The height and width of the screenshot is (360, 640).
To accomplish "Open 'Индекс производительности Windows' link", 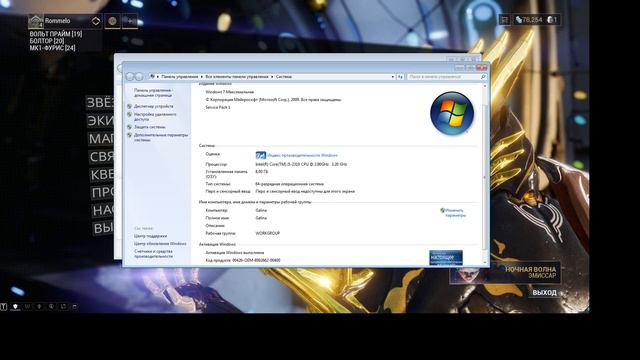I will click(x=302, y=156).
